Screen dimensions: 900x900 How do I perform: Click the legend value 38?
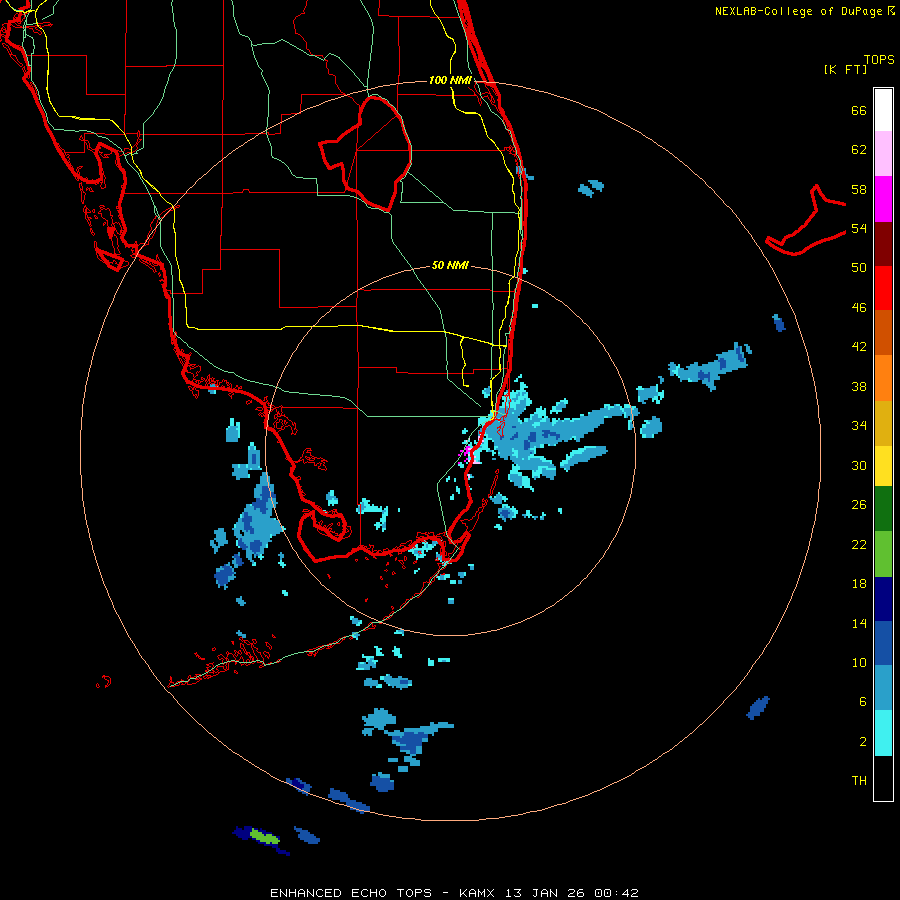[x=859, y=386]
